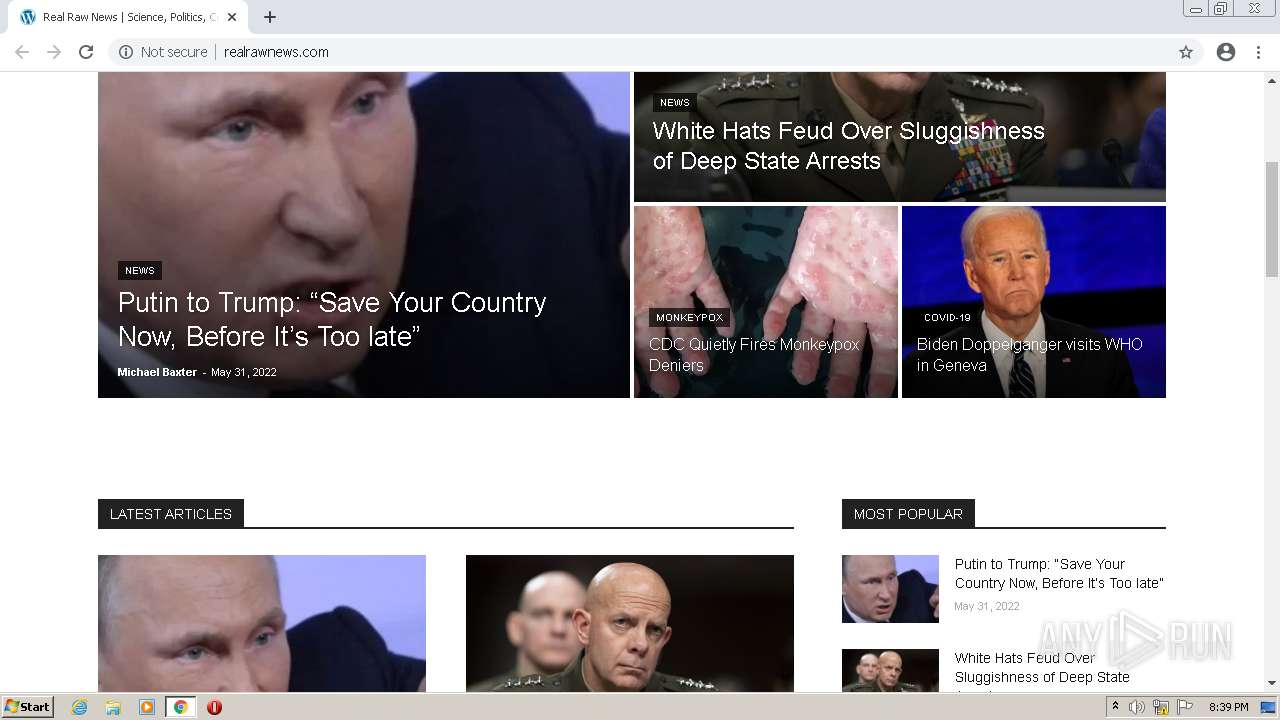Click the vertical scrollbar thumb
The height and width of the screenshot is (720, 1280).
click(1272, 218)
